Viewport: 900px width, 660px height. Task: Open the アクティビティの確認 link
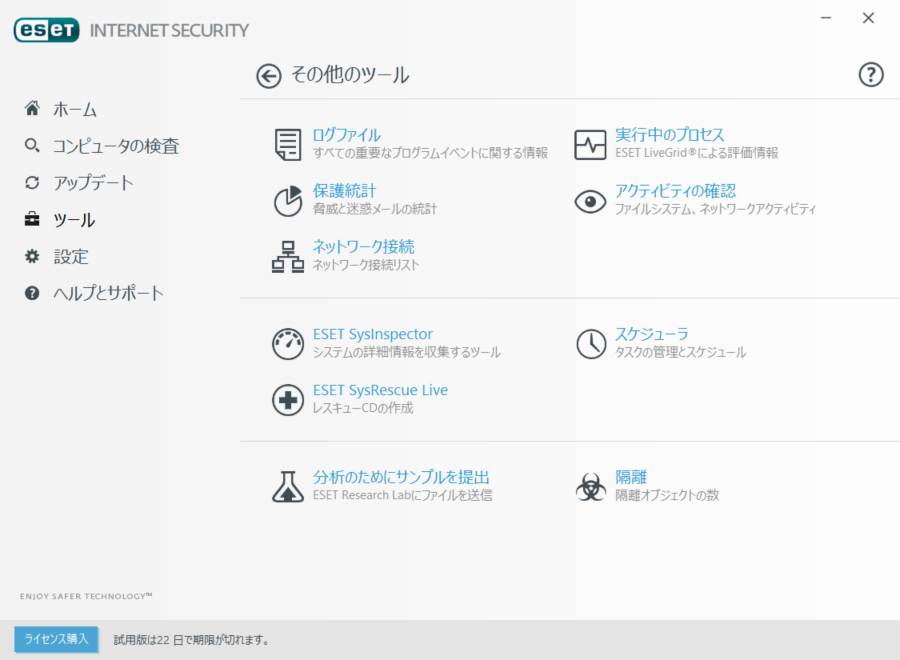(x=676, y=191)
